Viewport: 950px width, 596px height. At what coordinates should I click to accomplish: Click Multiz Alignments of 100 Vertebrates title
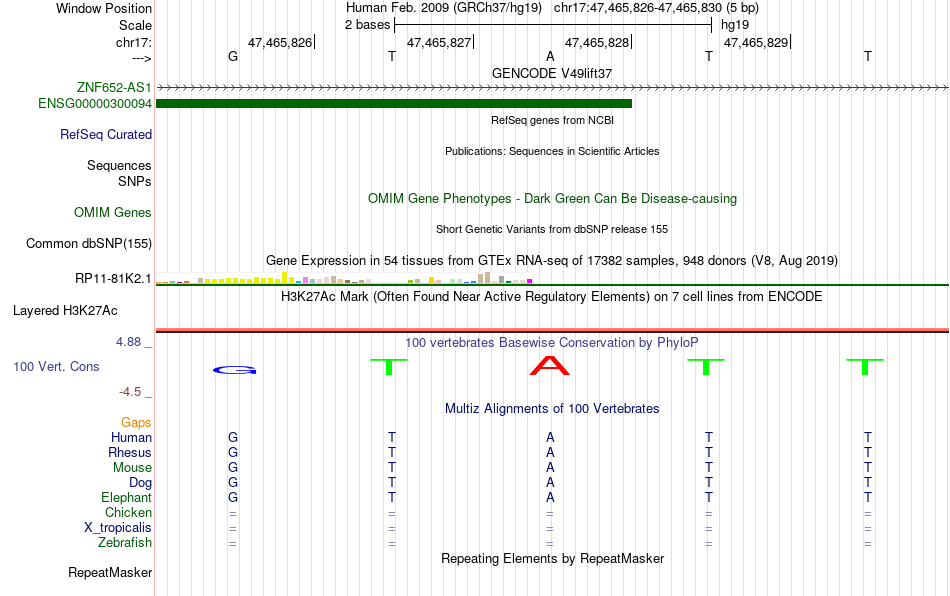point(552,409)
